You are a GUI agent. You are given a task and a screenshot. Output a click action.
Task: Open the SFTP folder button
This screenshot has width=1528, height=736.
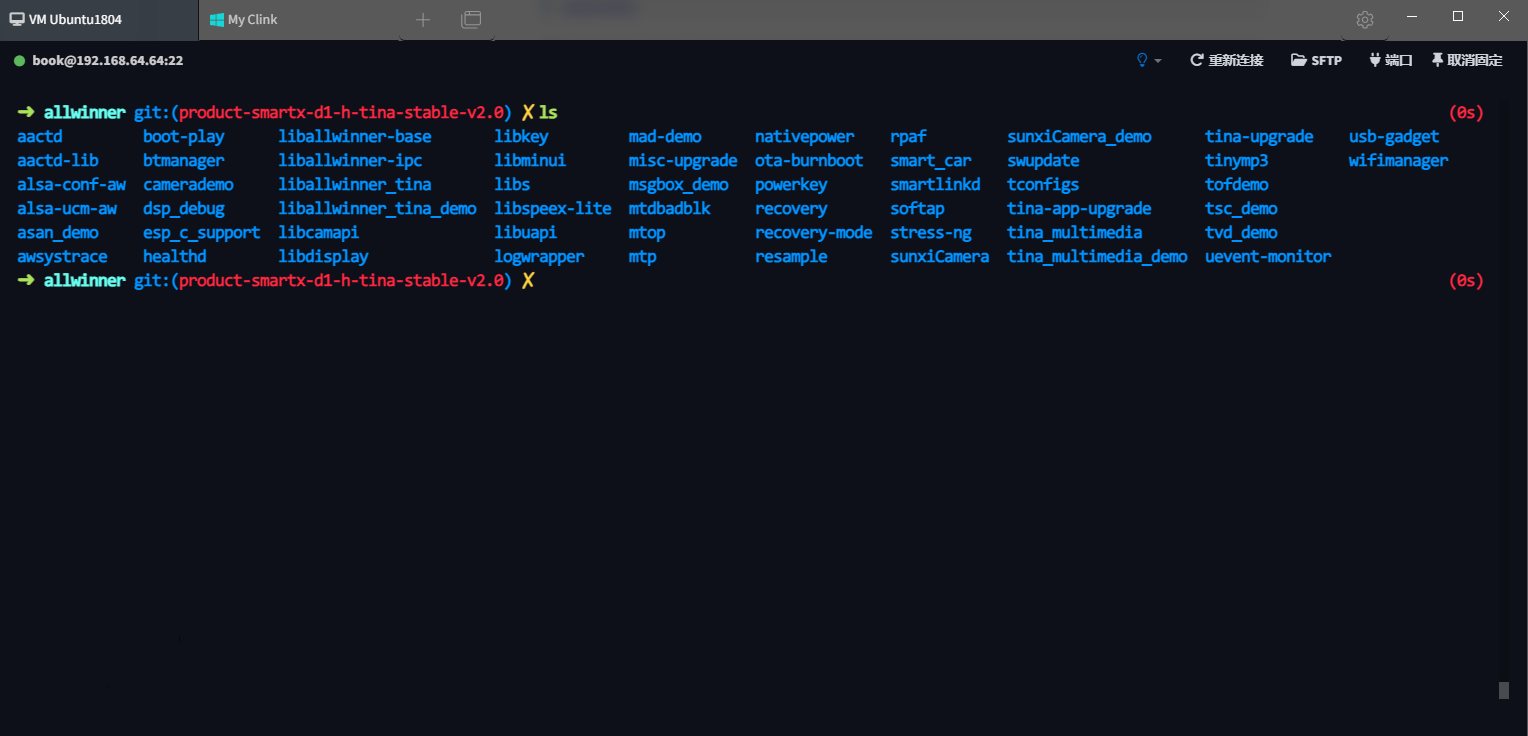point(1316,60)
